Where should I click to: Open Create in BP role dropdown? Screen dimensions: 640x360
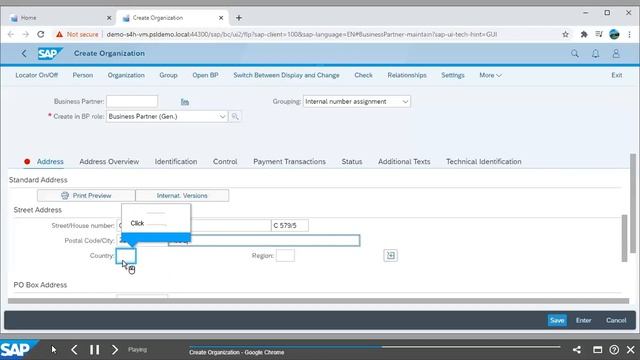tap(167, 116)
